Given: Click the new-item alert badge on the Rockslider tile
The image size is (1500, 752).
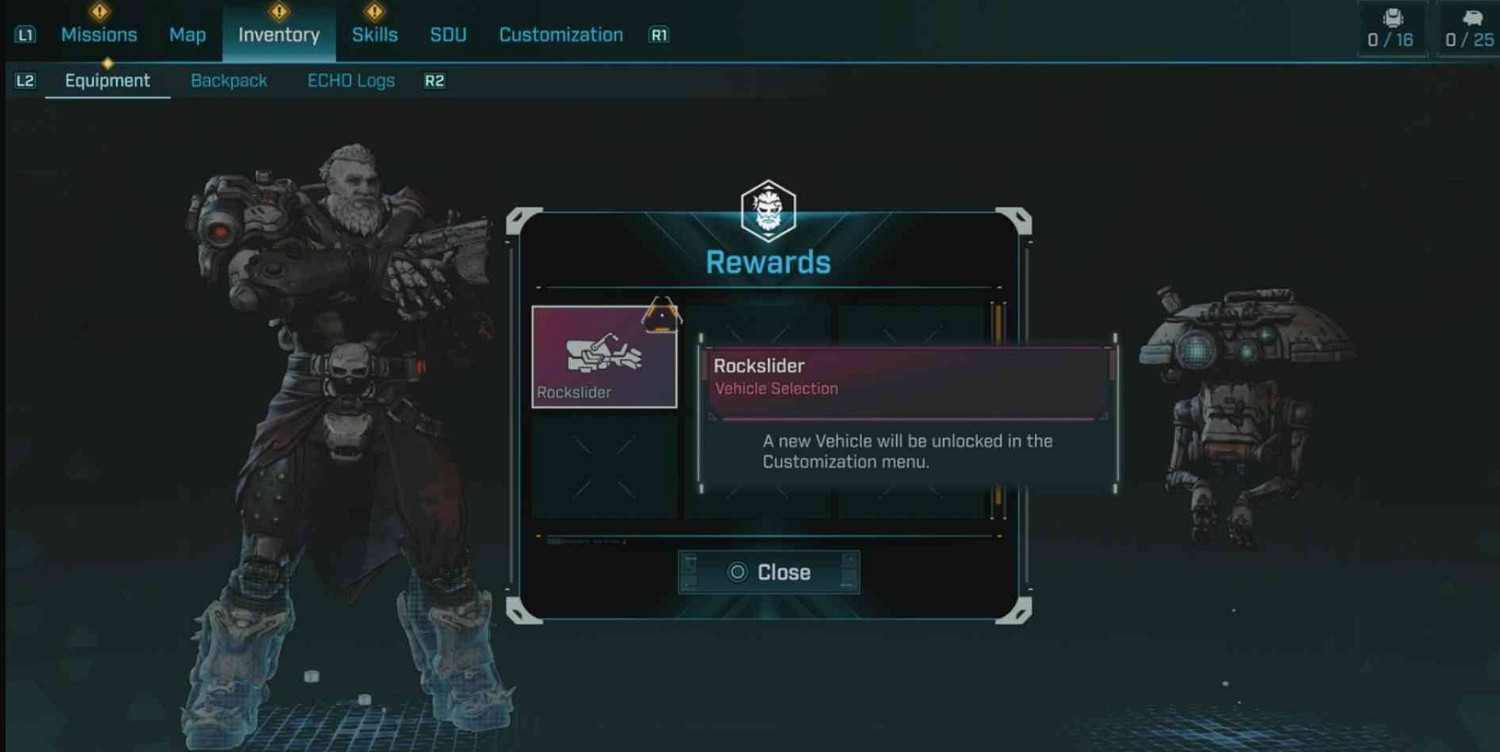Looking at the screenshot, I should (x=662, y=313).
